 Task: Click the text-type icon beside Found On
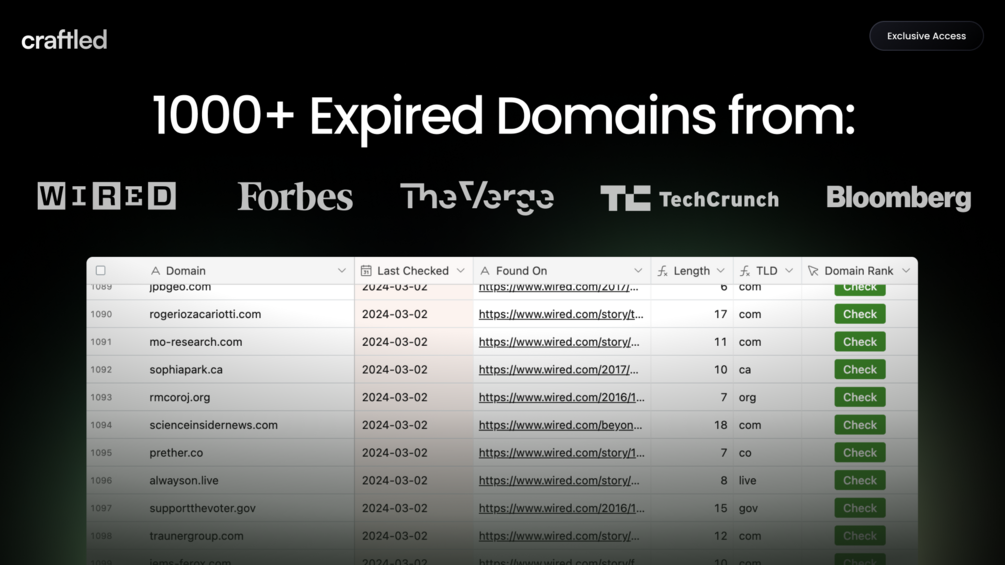[x=485, y=271]
